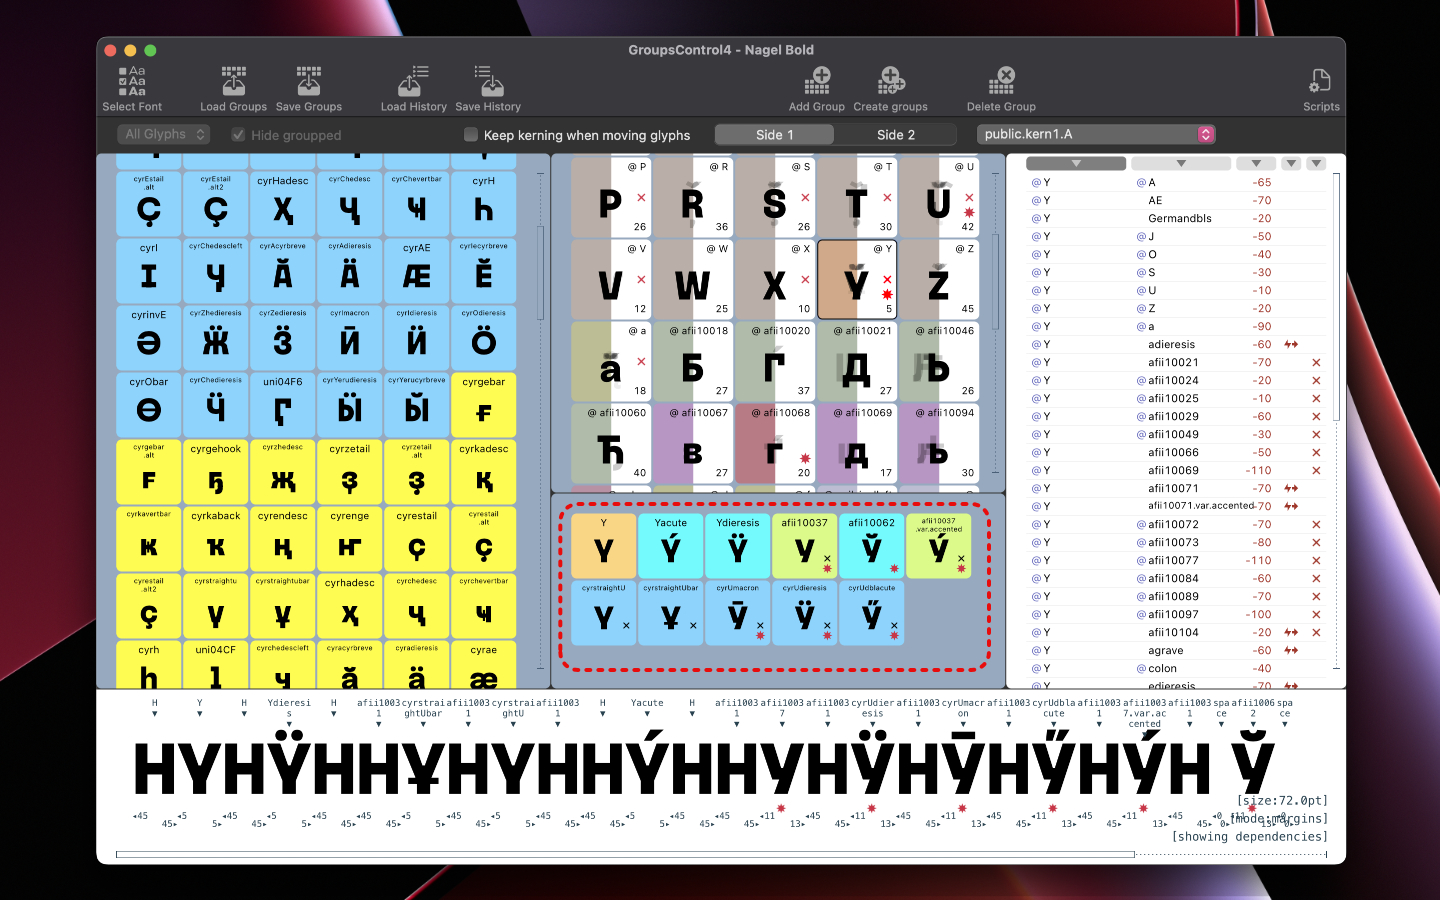Open the All Glyphs filter dropdown
Screen dimensions: 1440x900
pyautogui.click(x=164, y=134)
